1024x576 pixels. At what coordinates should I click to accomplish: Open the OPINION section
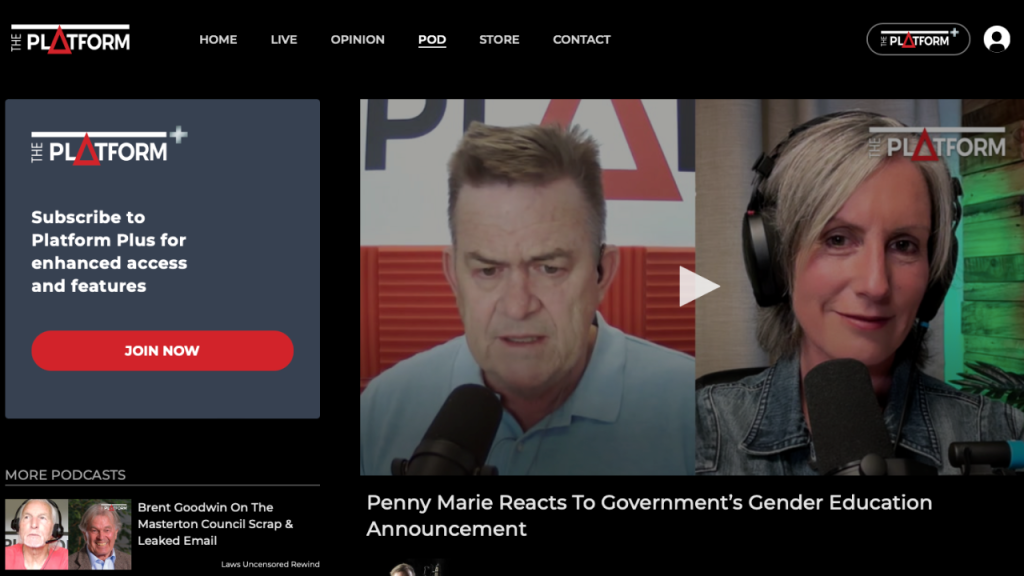click(x=357, y=40)
